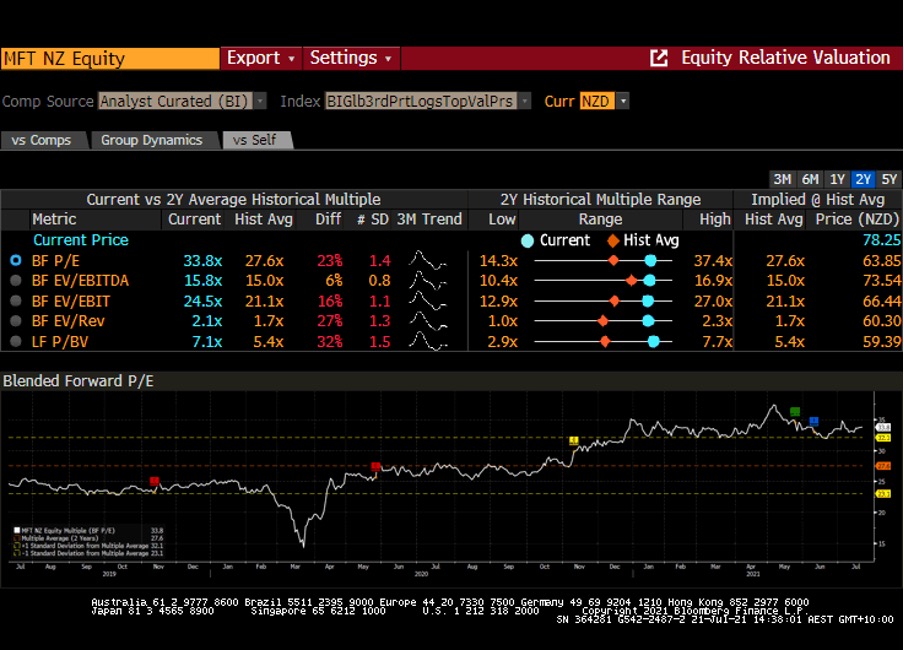Click the Equity Relative Valuation pop-out icon

[659, 58]
